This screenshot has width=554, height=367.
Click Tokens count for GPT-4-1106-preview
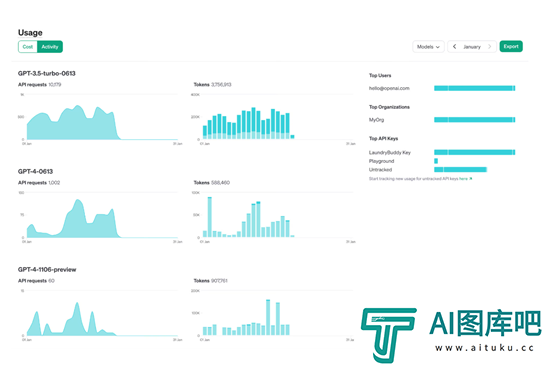coord(219,281)
